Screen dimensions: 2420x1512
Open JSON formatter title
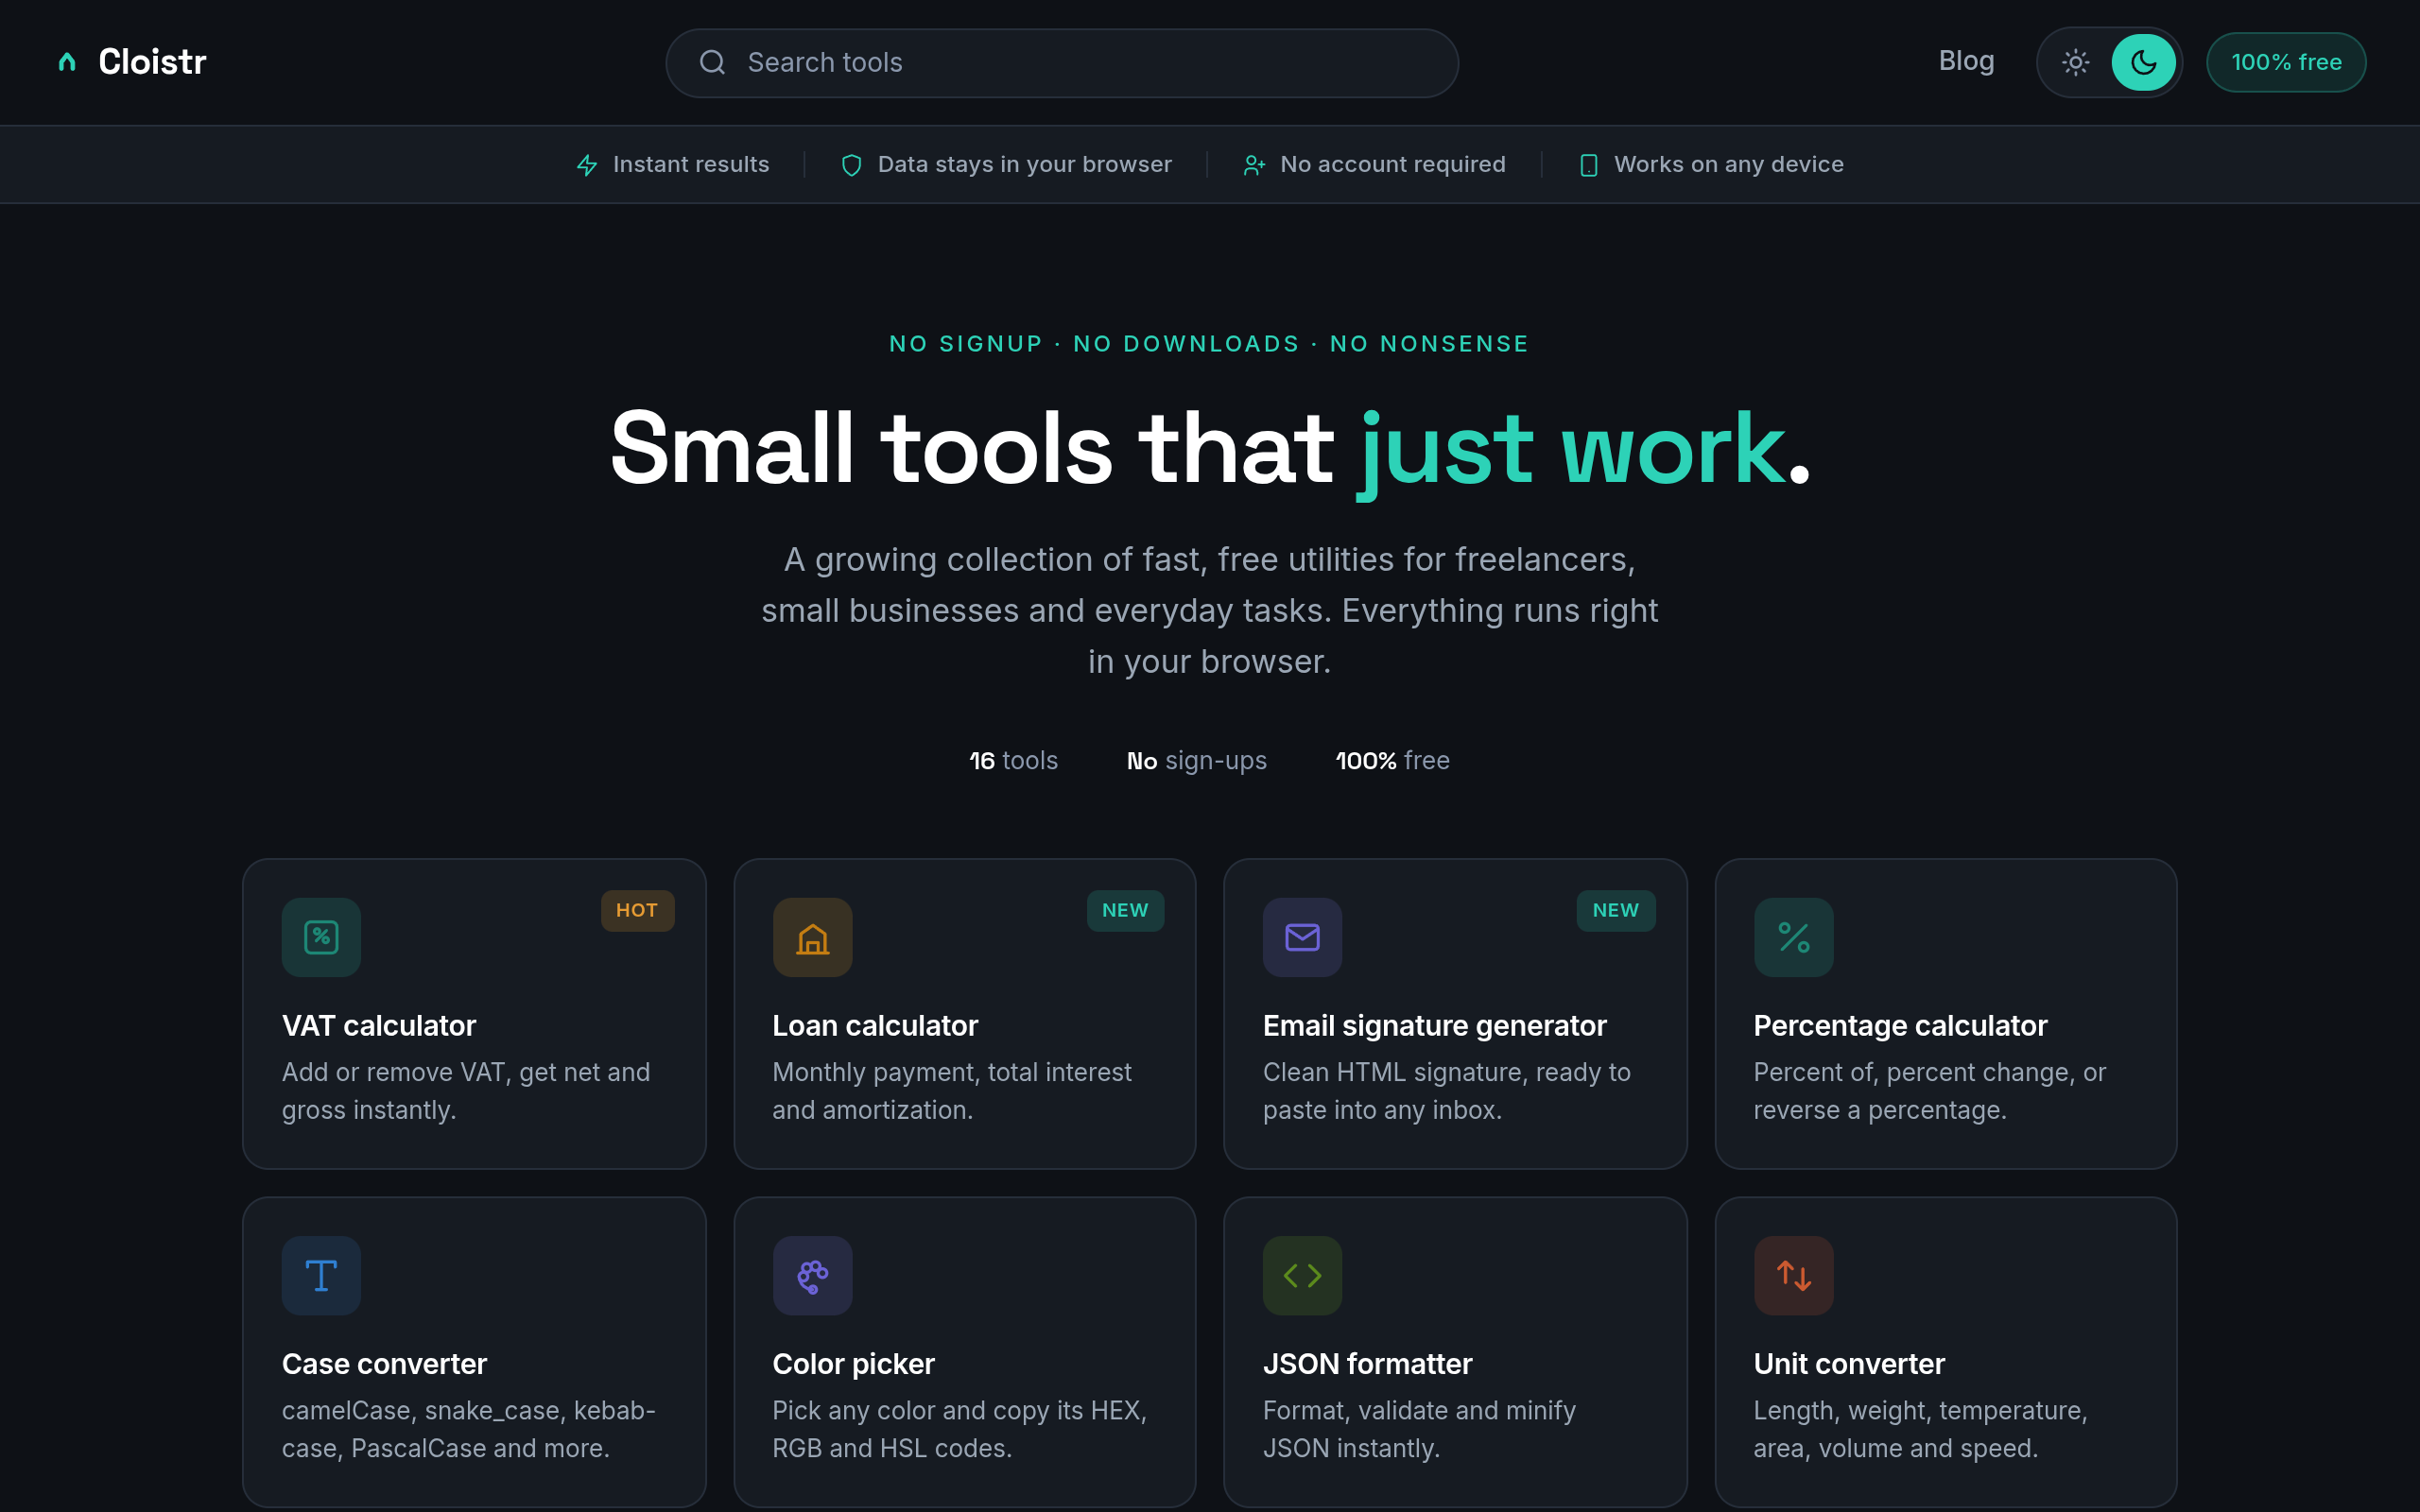tap(1367, 1363)
